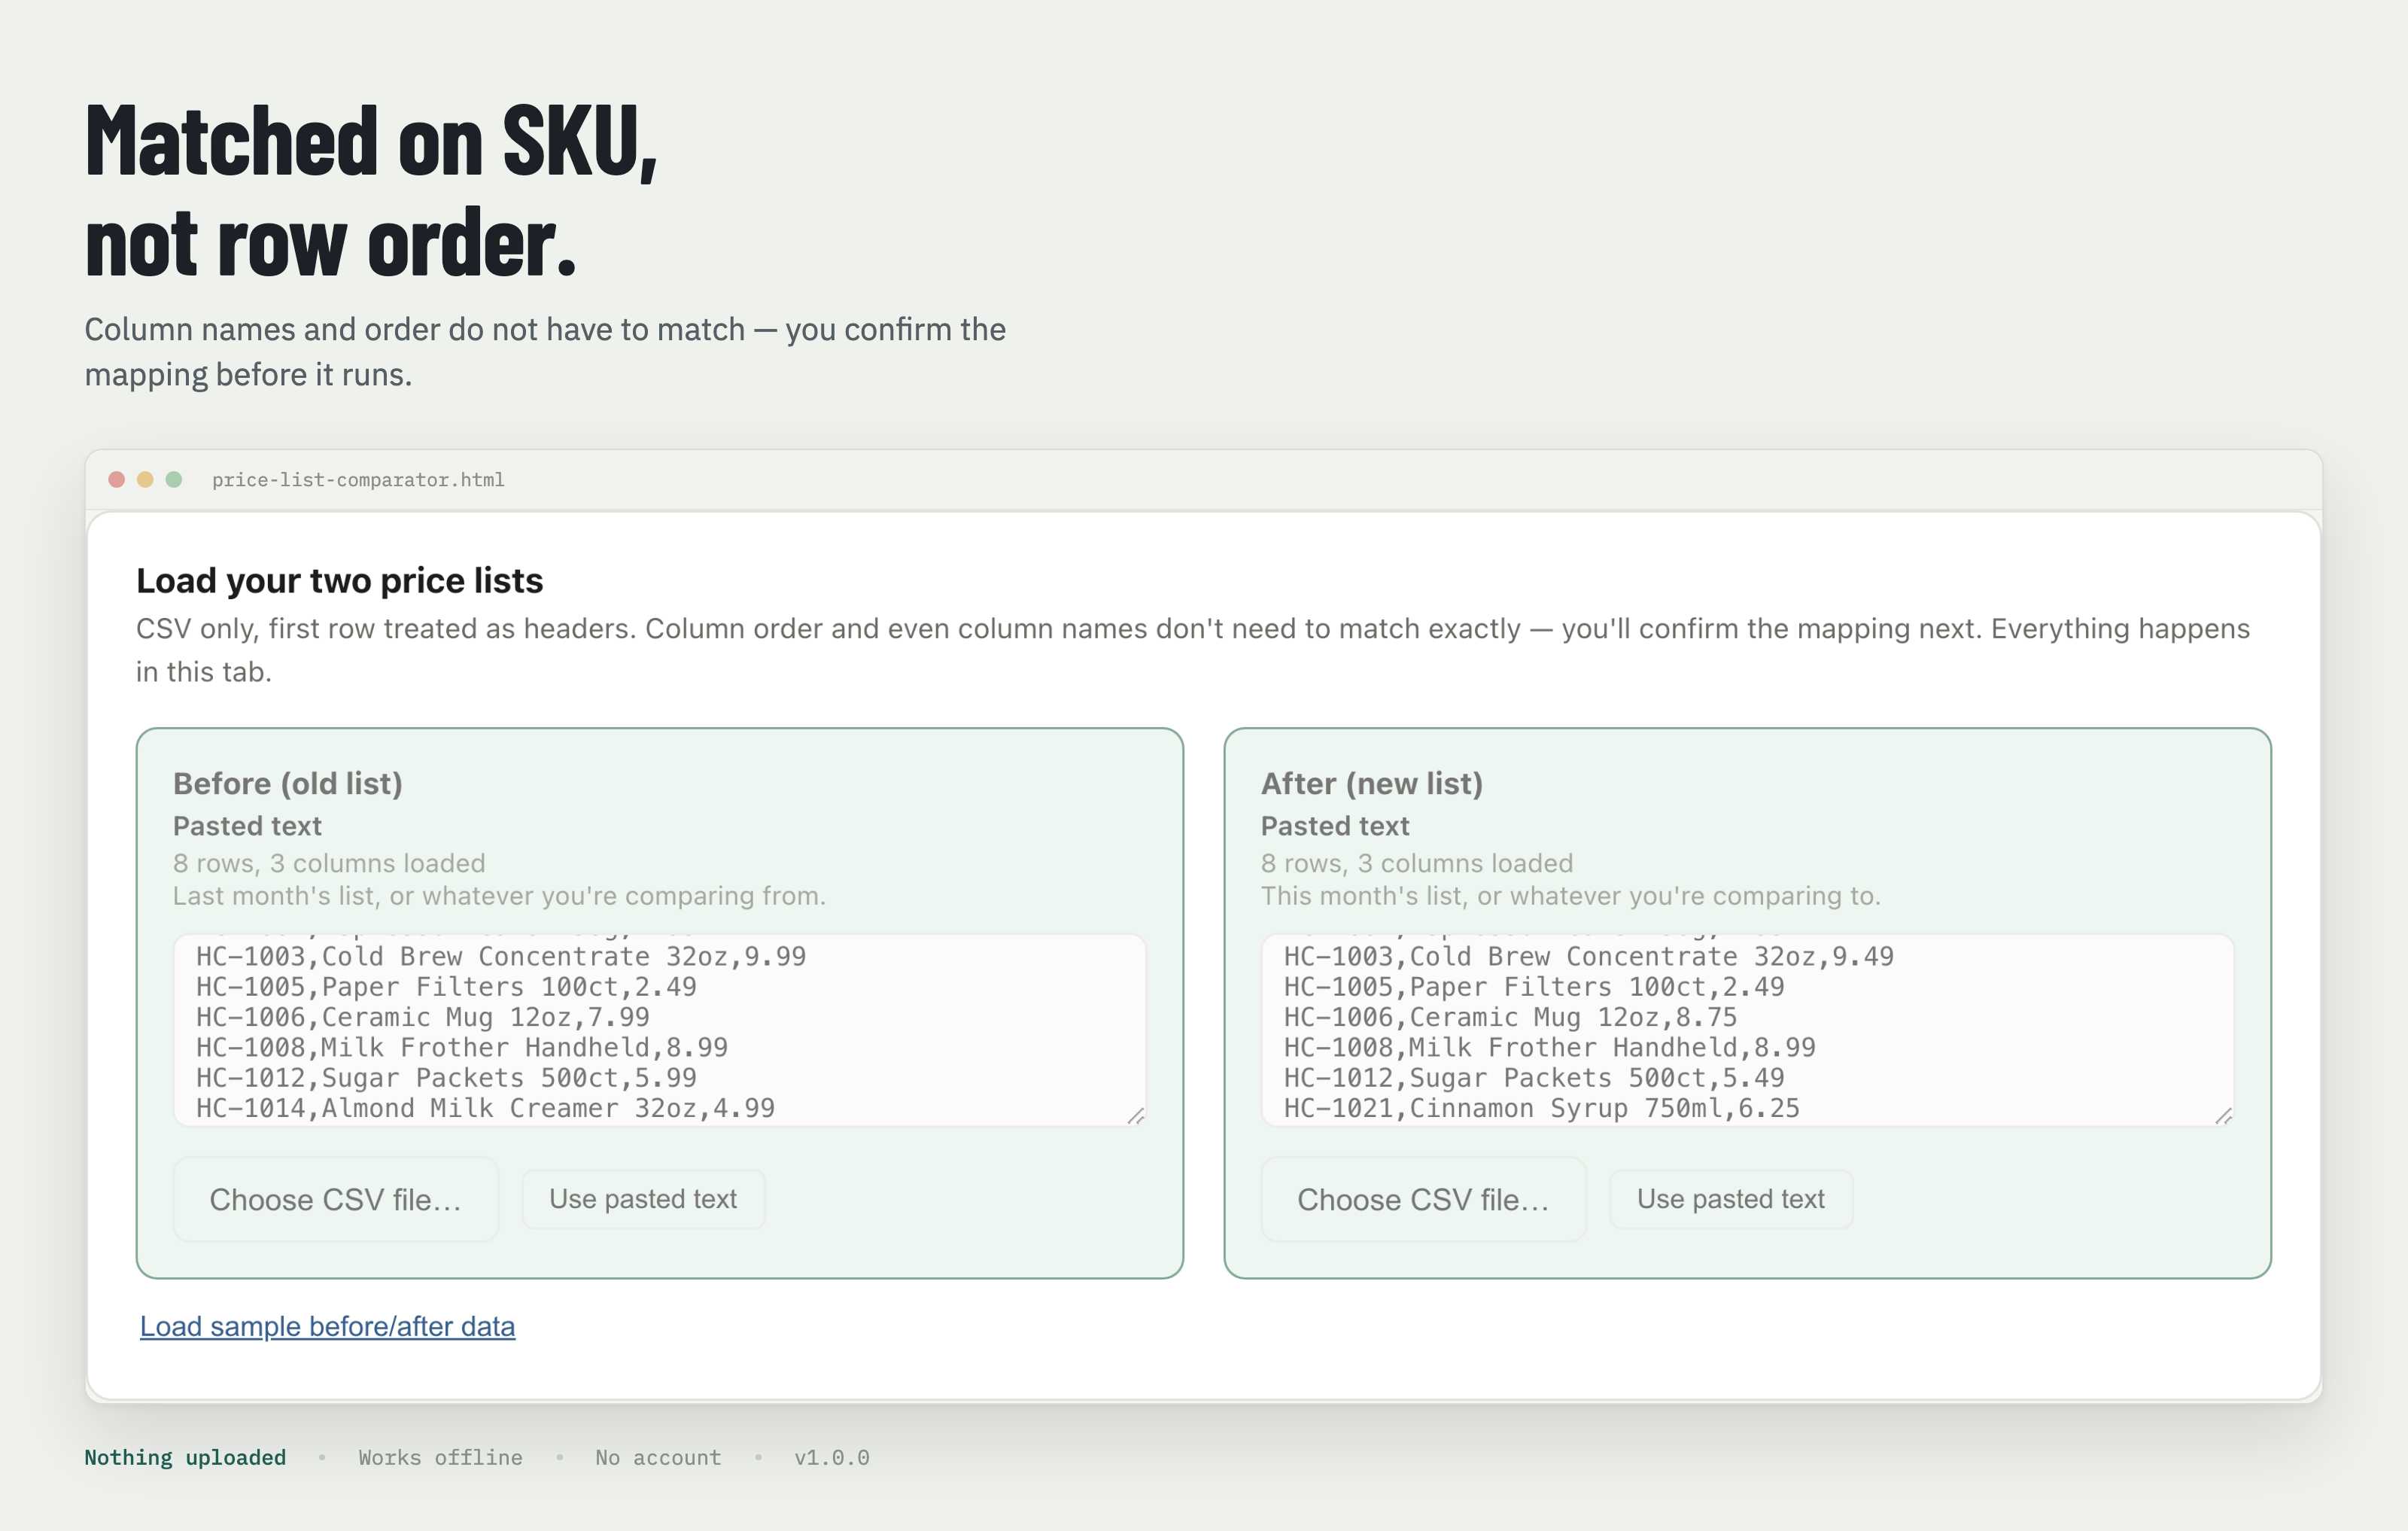Click the Ceramic Mug 12oz,7.99 line
2408x1531 pixels.
[x=422, y=1017]
